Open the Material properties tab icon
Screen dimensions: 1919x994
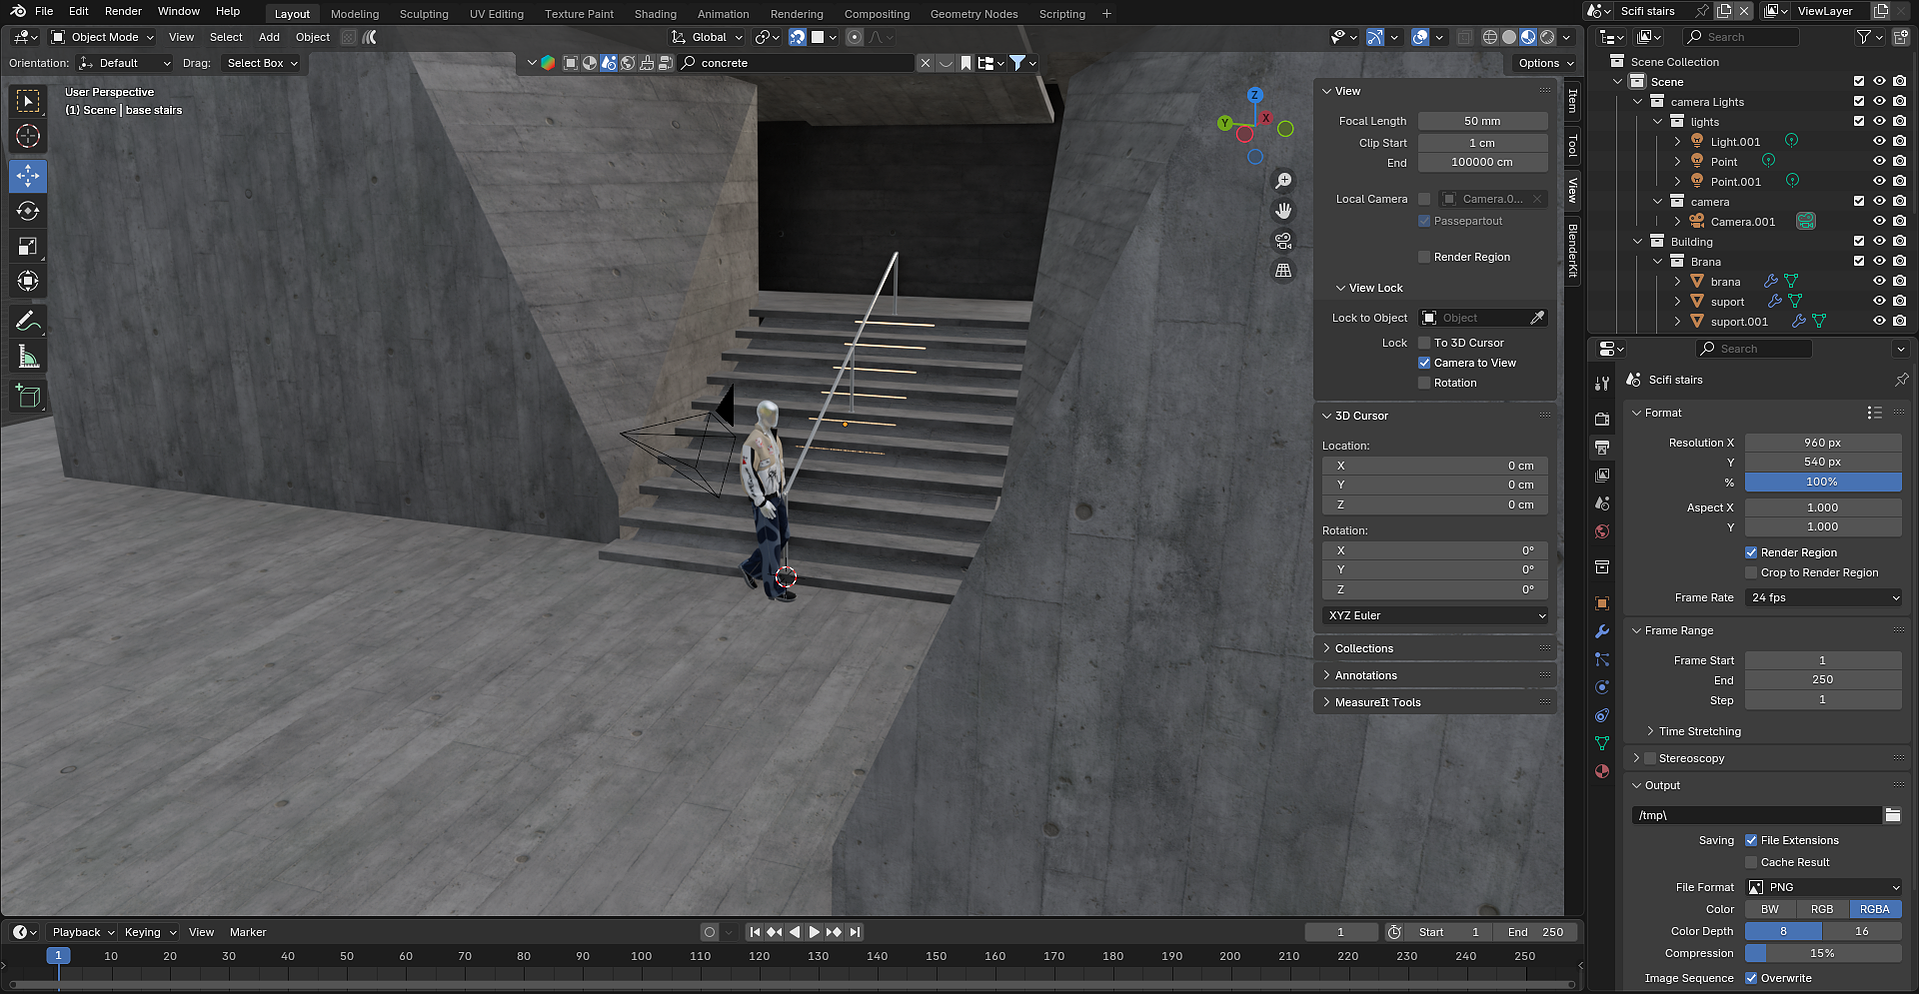pyautogui.click(x=1602, y=771)
